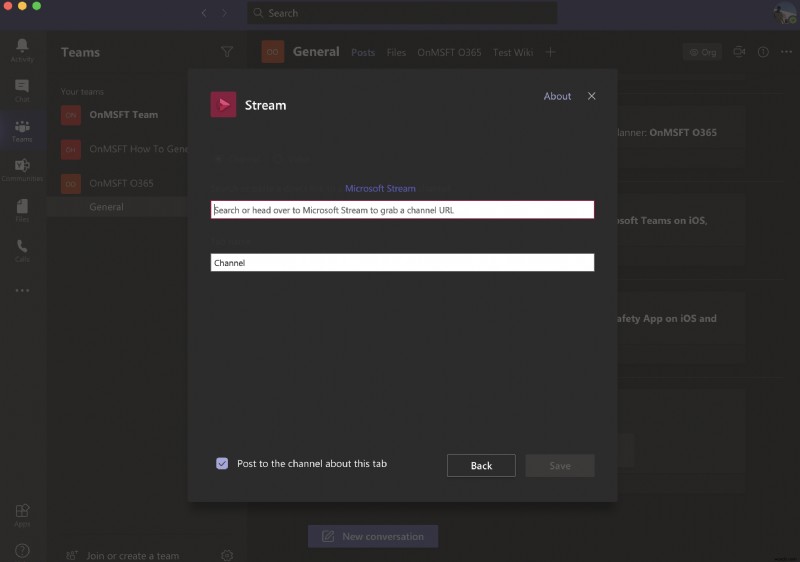Screen dimensions: 800x562
Task: Open the Test Wiki tab
Action: click(513, 53)
